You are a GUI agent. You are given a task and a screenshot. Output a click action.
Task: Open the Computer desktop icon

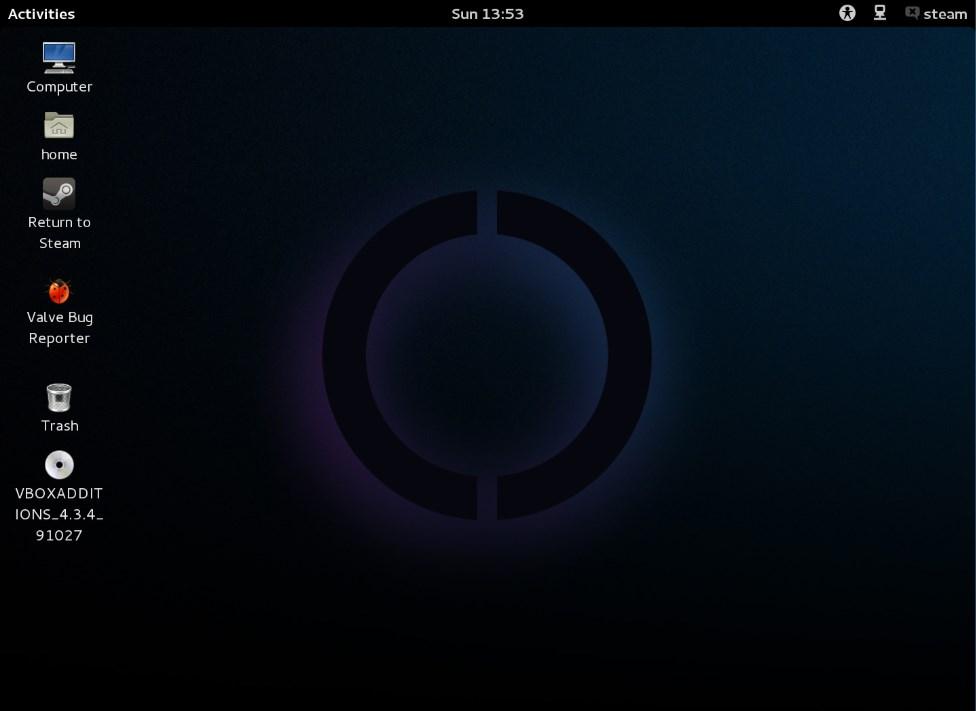coord(59,57)
